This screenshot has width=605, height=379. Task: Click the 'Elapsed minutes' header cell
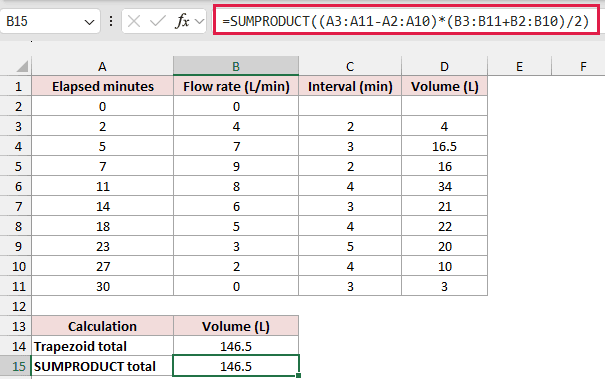102,86
